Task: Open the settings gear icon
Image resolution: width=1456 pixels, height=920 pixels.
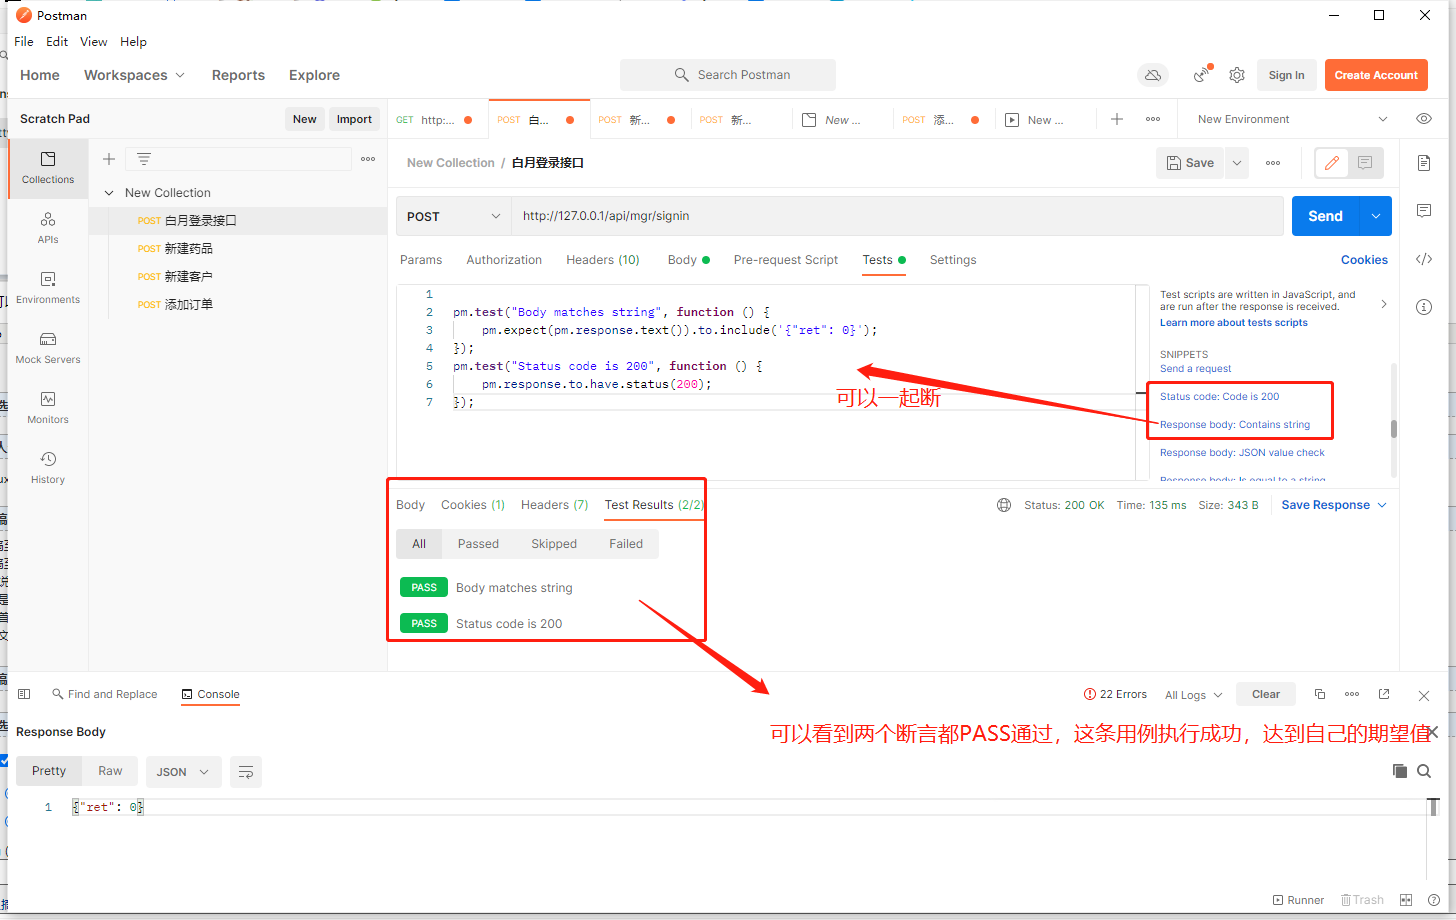Action: point(1237,75)
